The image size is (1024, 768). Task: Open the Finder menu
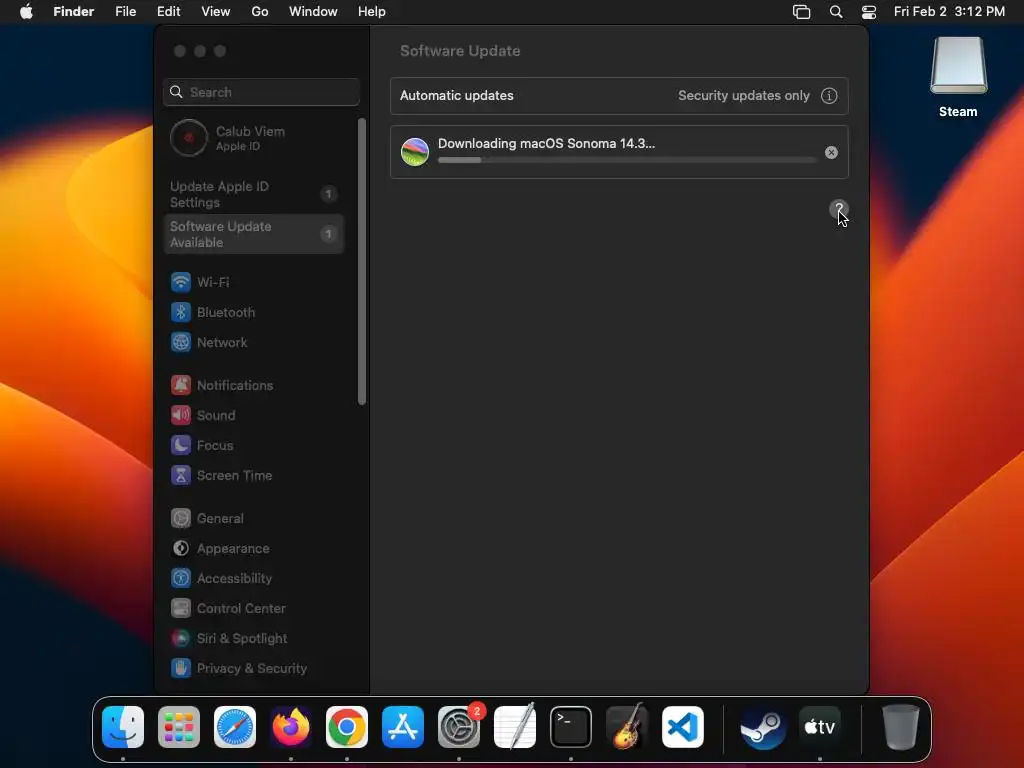[73, 12]
